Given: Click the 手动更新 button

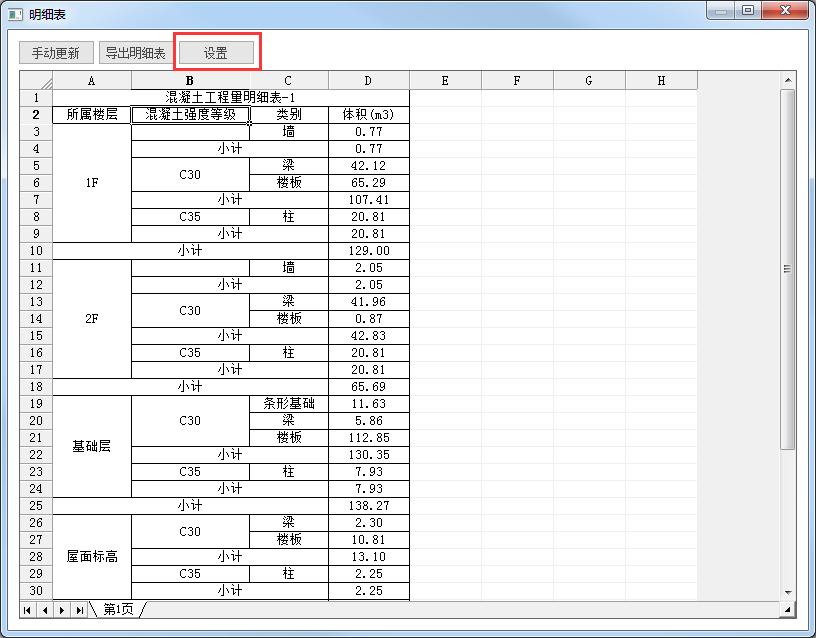Looking at the screenshot, I should tap(56, 53).
